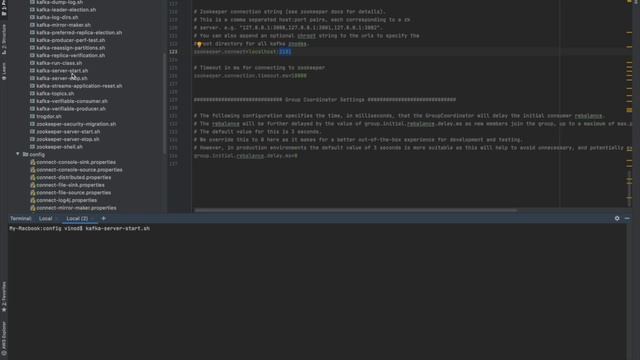This screenshot has width=640, height=360.
Task: Open the Project tool window tab
Action: point(4,8)
